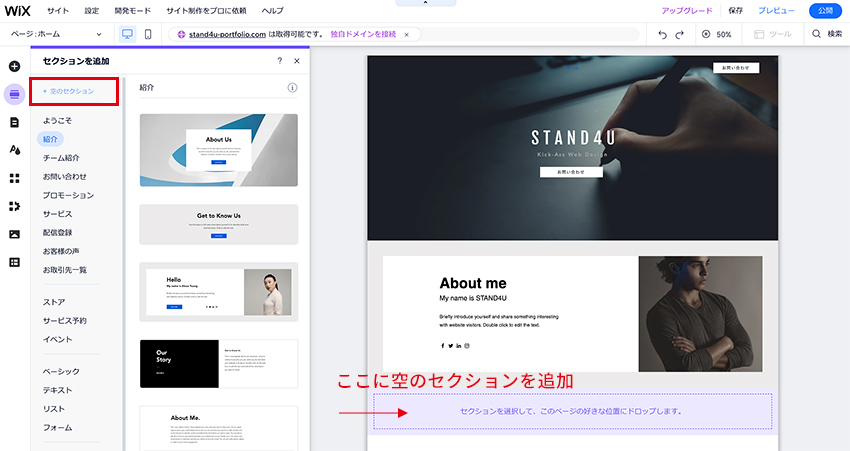Select the ベーシック category

point(61,371)
